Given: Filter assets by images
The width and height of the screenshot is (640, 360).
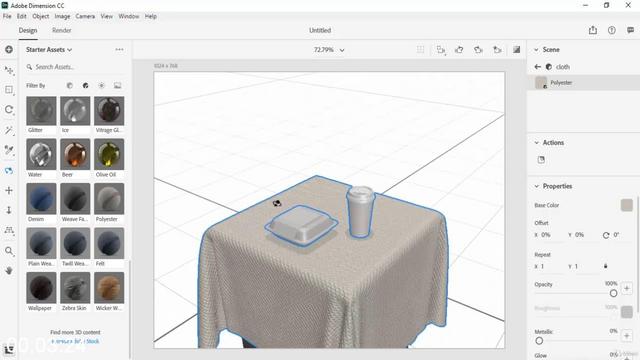Looking at the screenshot, I should [x=118, y=85].
